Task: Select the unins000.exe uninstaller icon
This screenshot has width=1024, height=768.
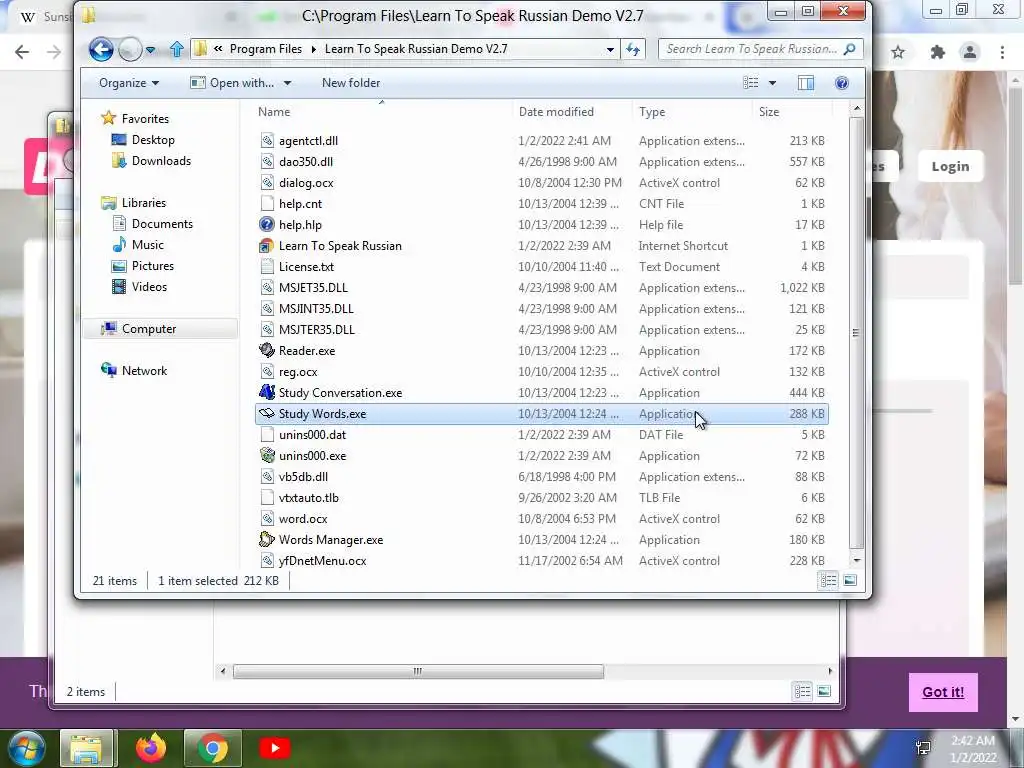Action: pyautogui.click(x=266, y=456)
